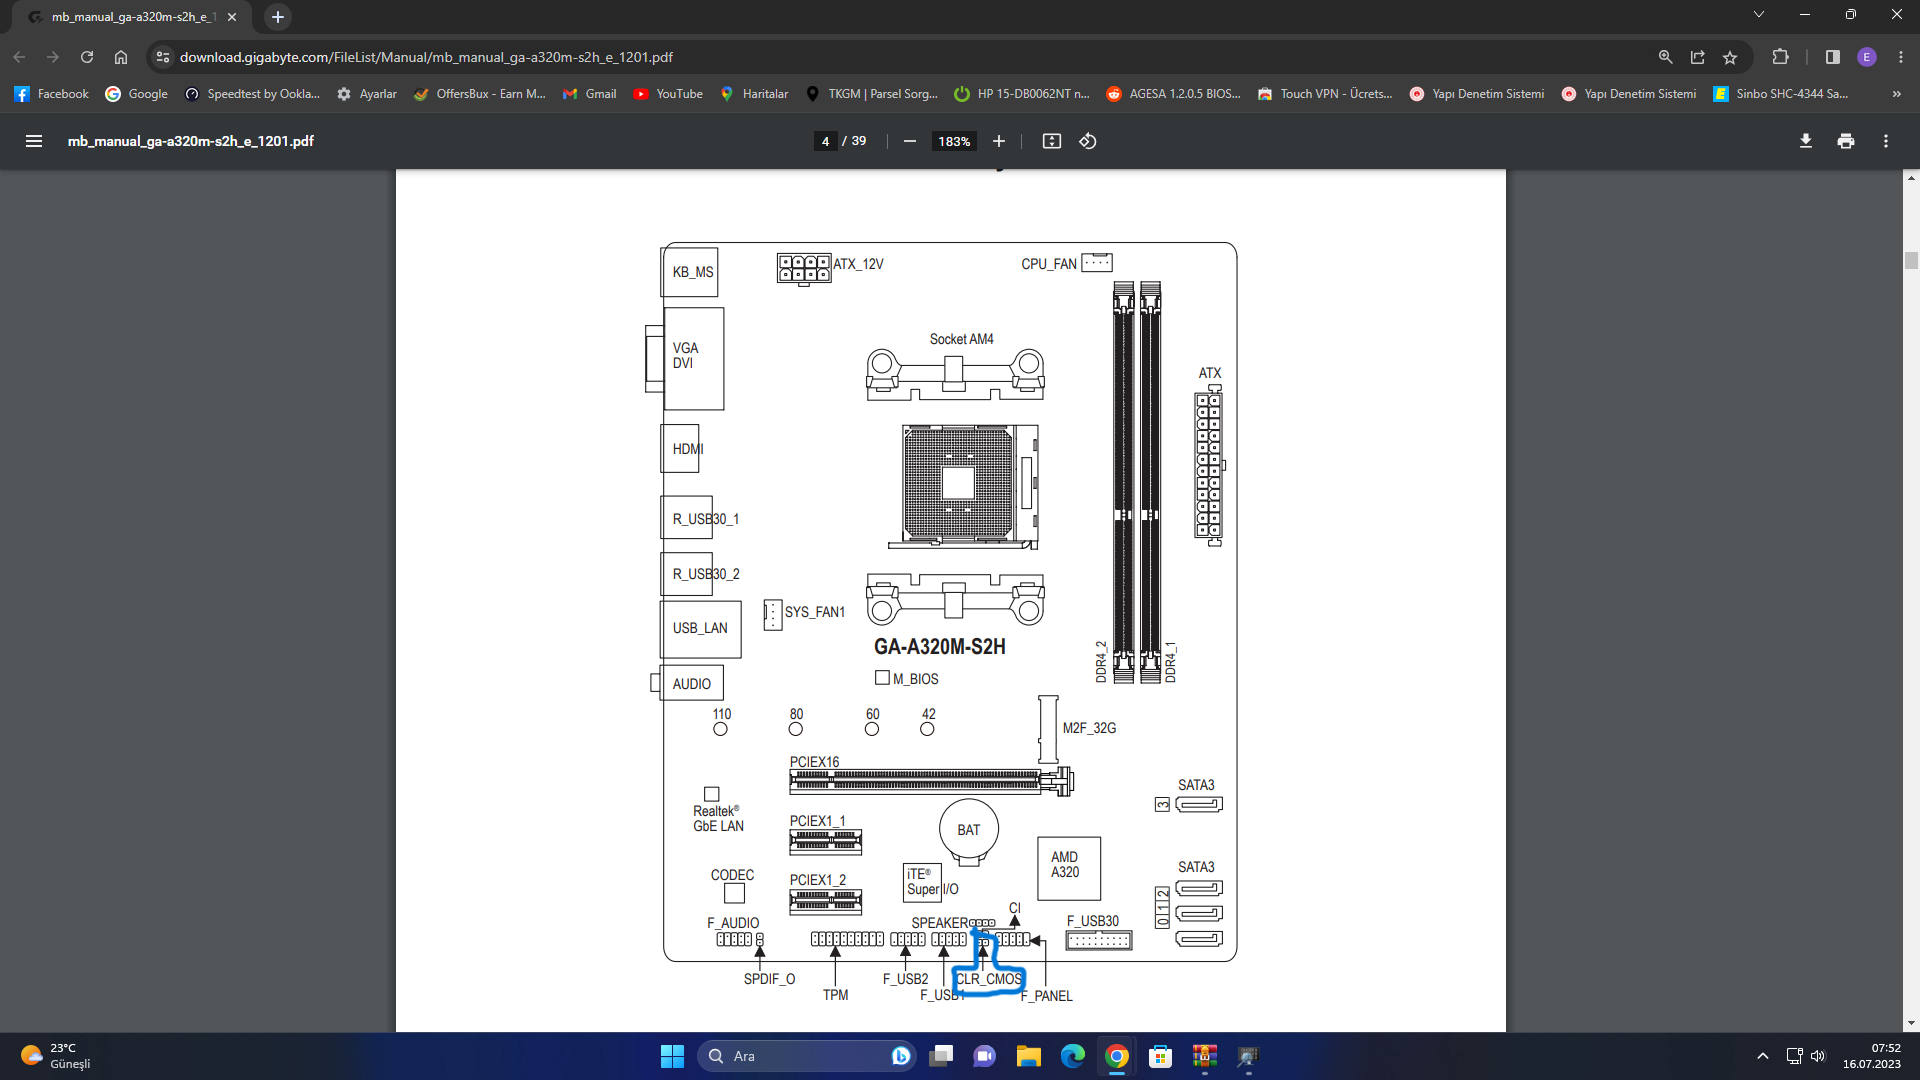This screenshot has height=1080, width=1920.
Task: Go back in browser history
Action: (x=19, y=57)
